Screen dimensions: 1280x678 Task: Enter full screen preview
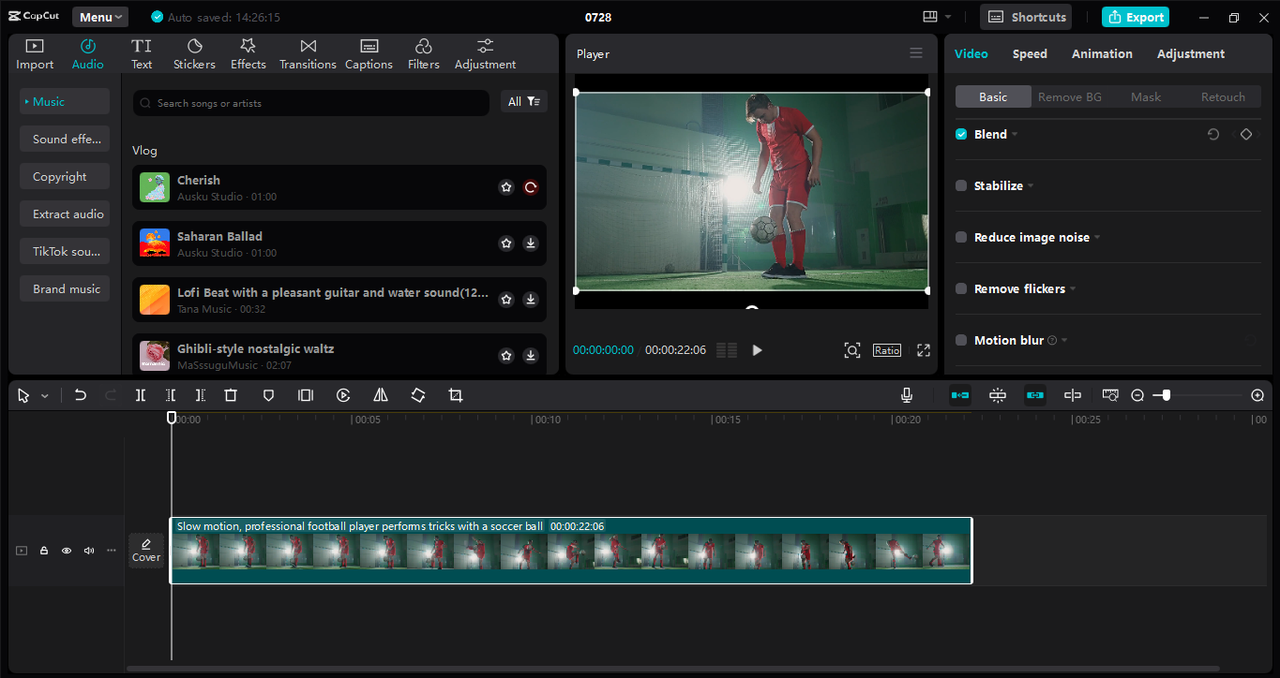(923, 350)
